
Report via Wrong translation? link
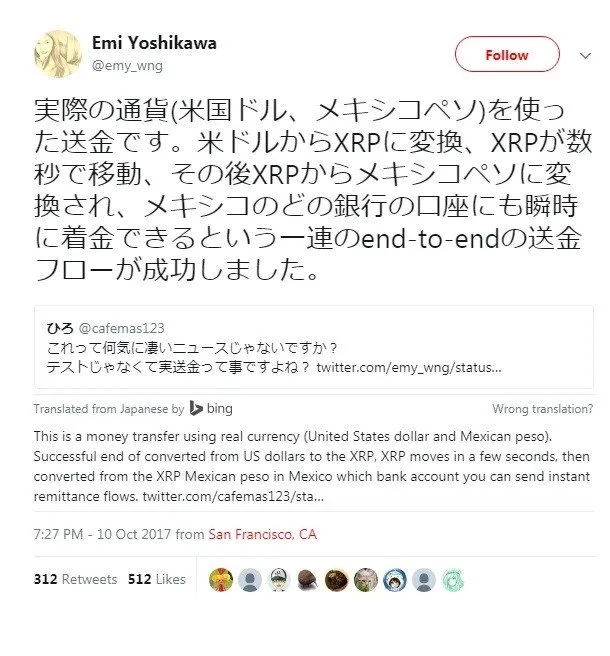click(x=543, y=409)
